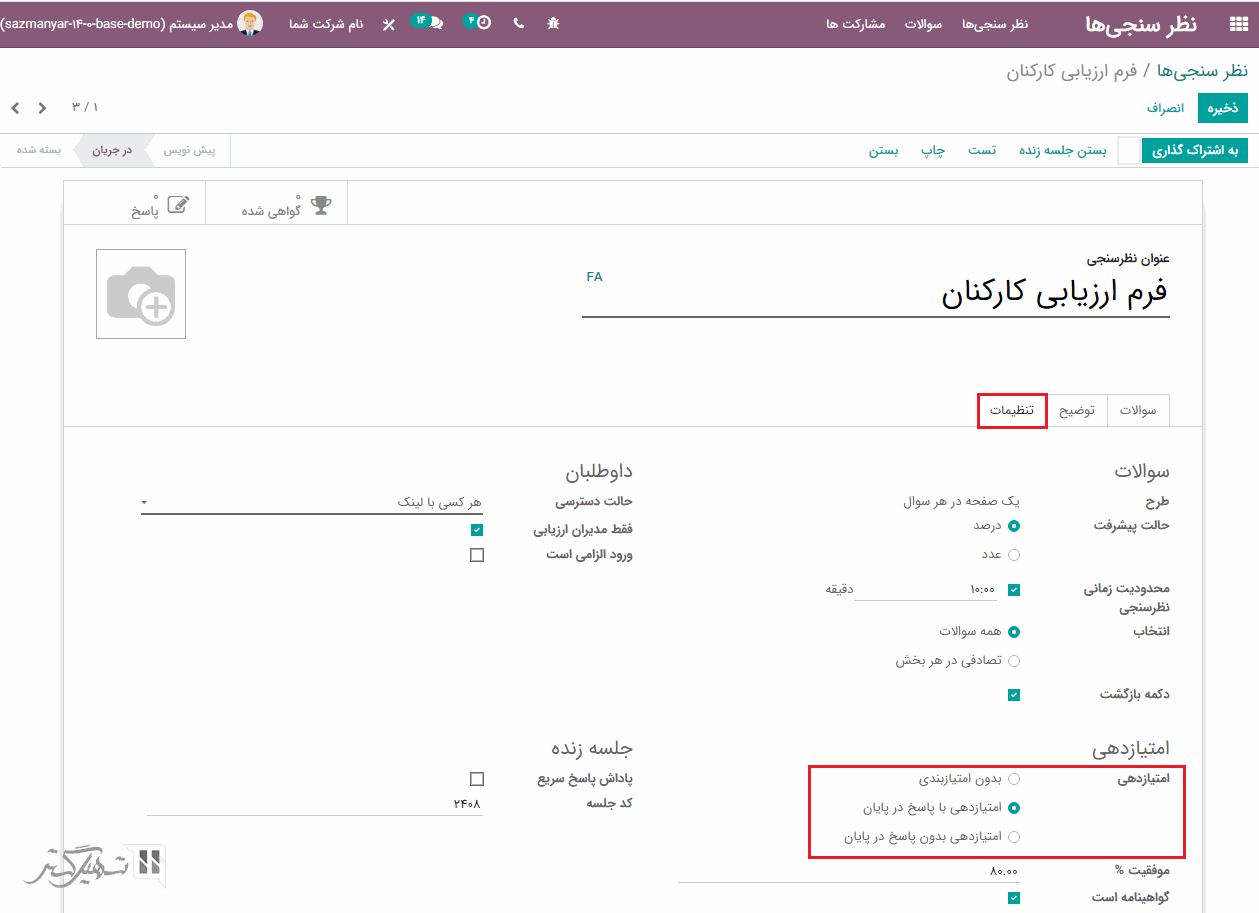Click the debug bug icon in top bar
This screenshot has height=913, width=1259.
(553, 23)
